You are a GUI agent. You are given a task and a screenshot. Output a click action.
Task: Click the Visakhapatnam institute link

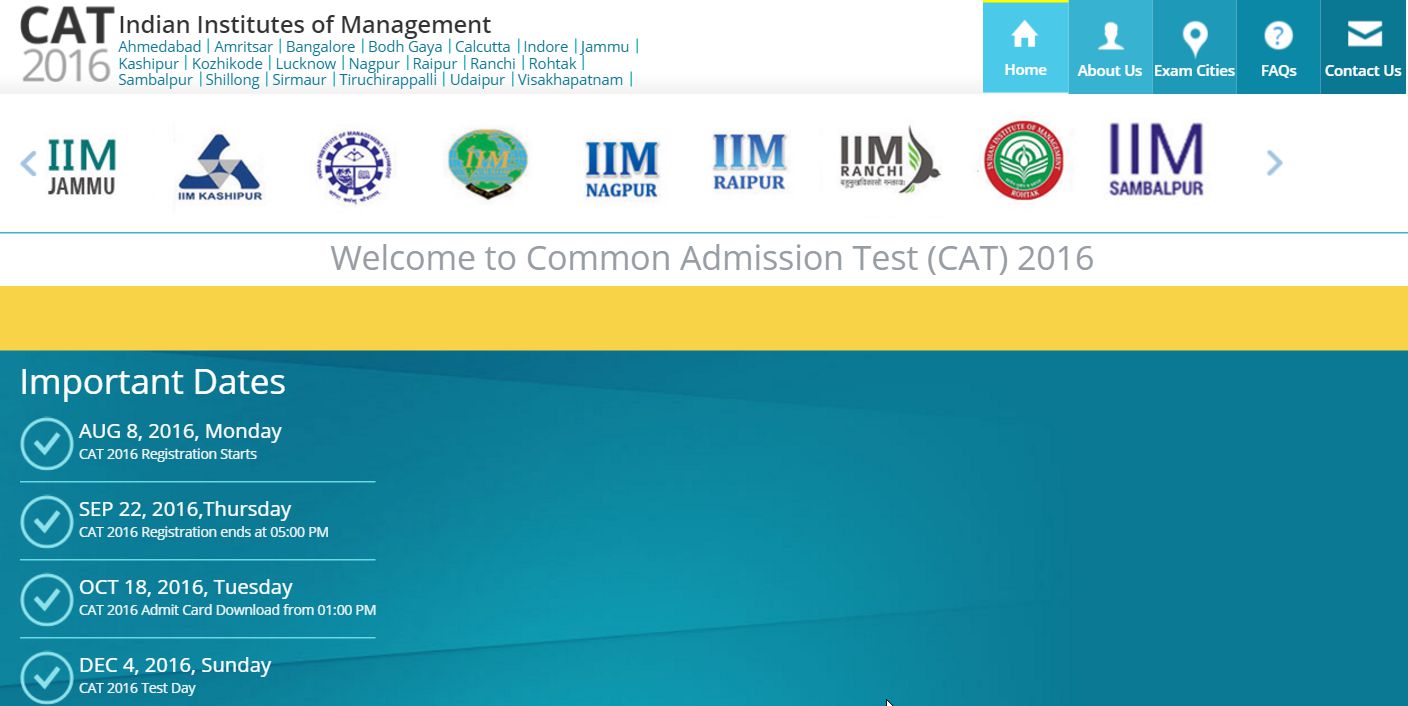click(x=570, y=80)
